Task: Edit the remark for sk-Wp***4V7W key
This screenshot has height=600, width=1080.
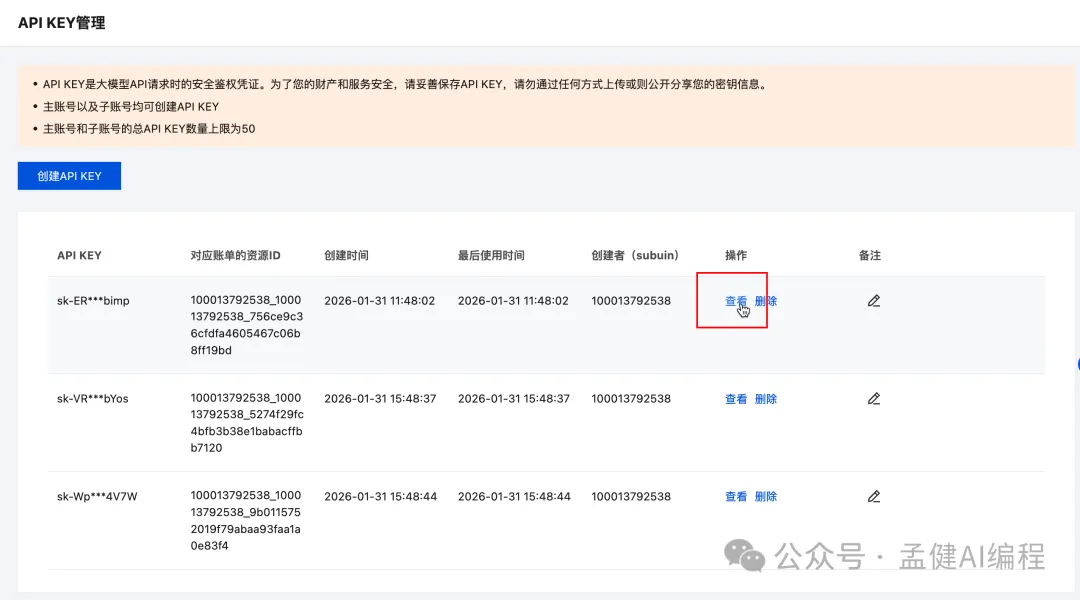Action: [x=873, y=497]
